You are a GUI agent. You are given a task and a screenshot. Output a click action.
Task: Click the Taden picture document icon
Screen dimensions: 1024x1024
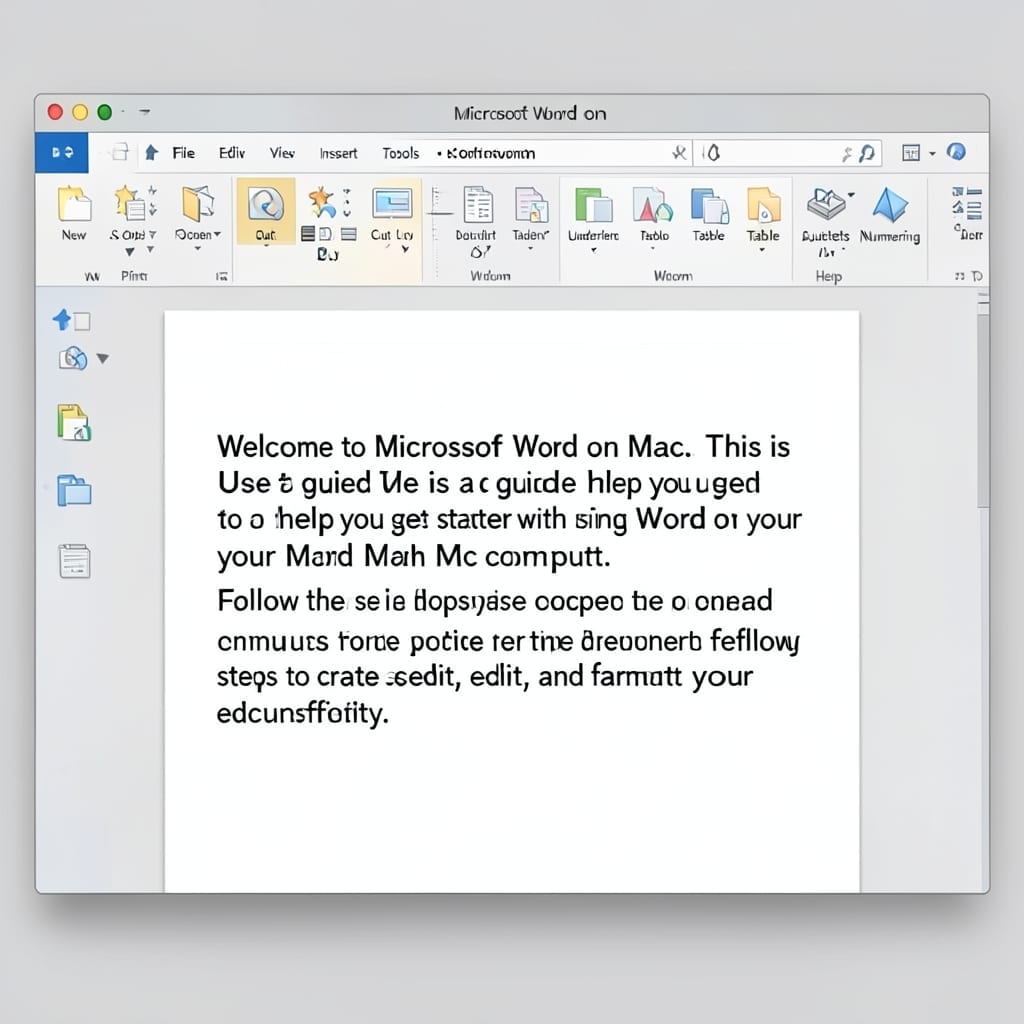[532, 204]
